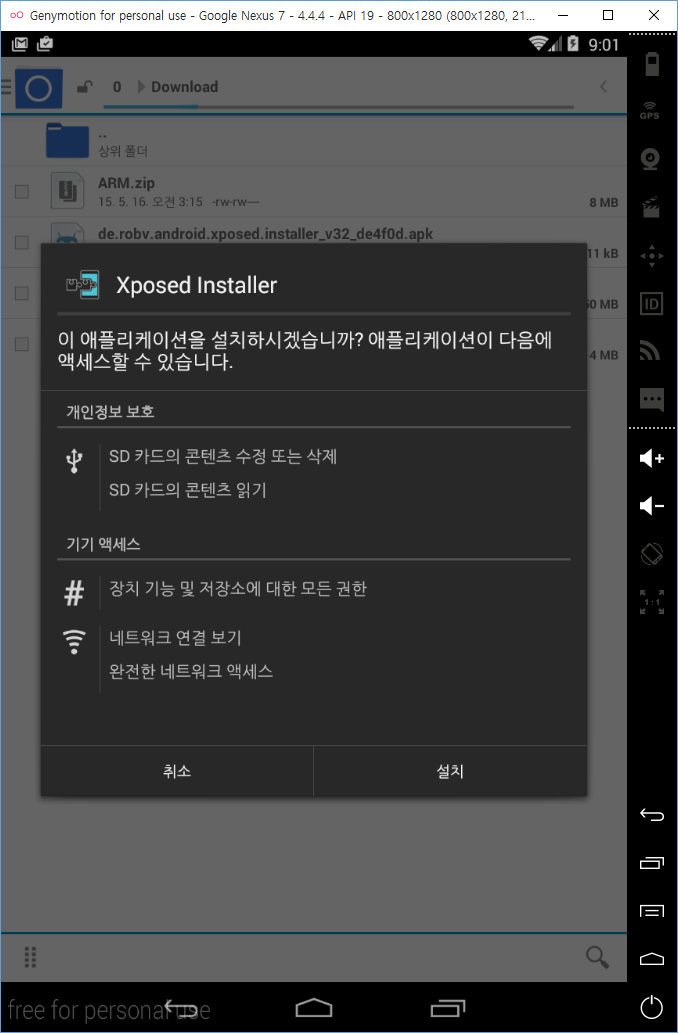This screenshot has height=1033, width=678.
Task: Select the Download breadcrumb
Action: pyautogui.click(x=184, y=87)
